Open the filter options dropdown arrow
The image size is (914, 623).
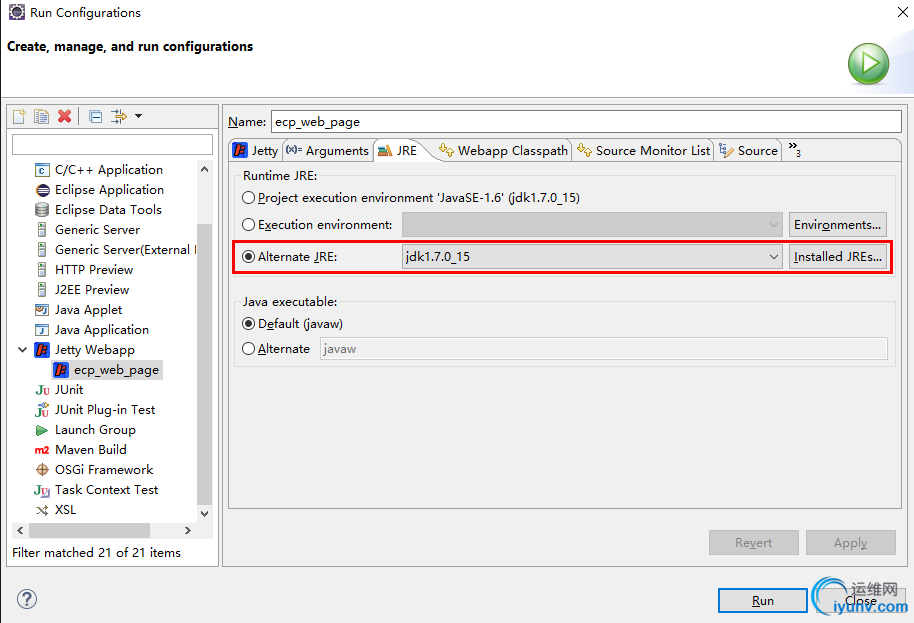139,116
